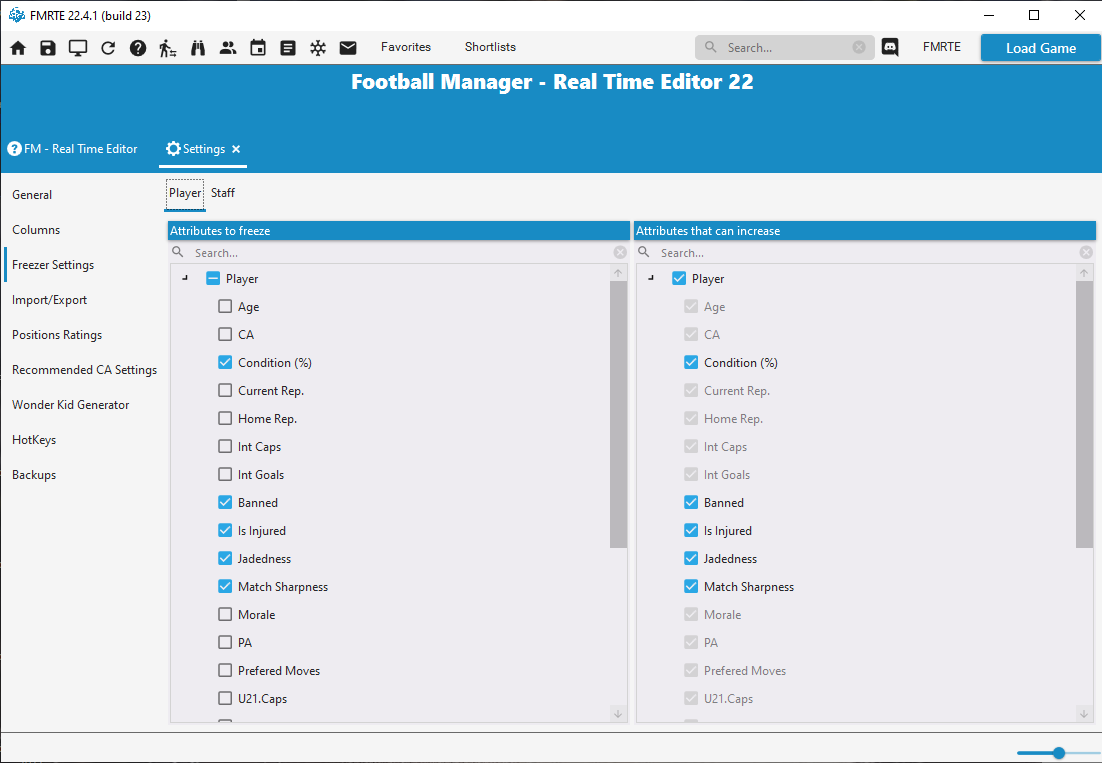Switch to FM - Real Time Editor tab
Screen dimensions: 1102x766
tap(72, 149)
